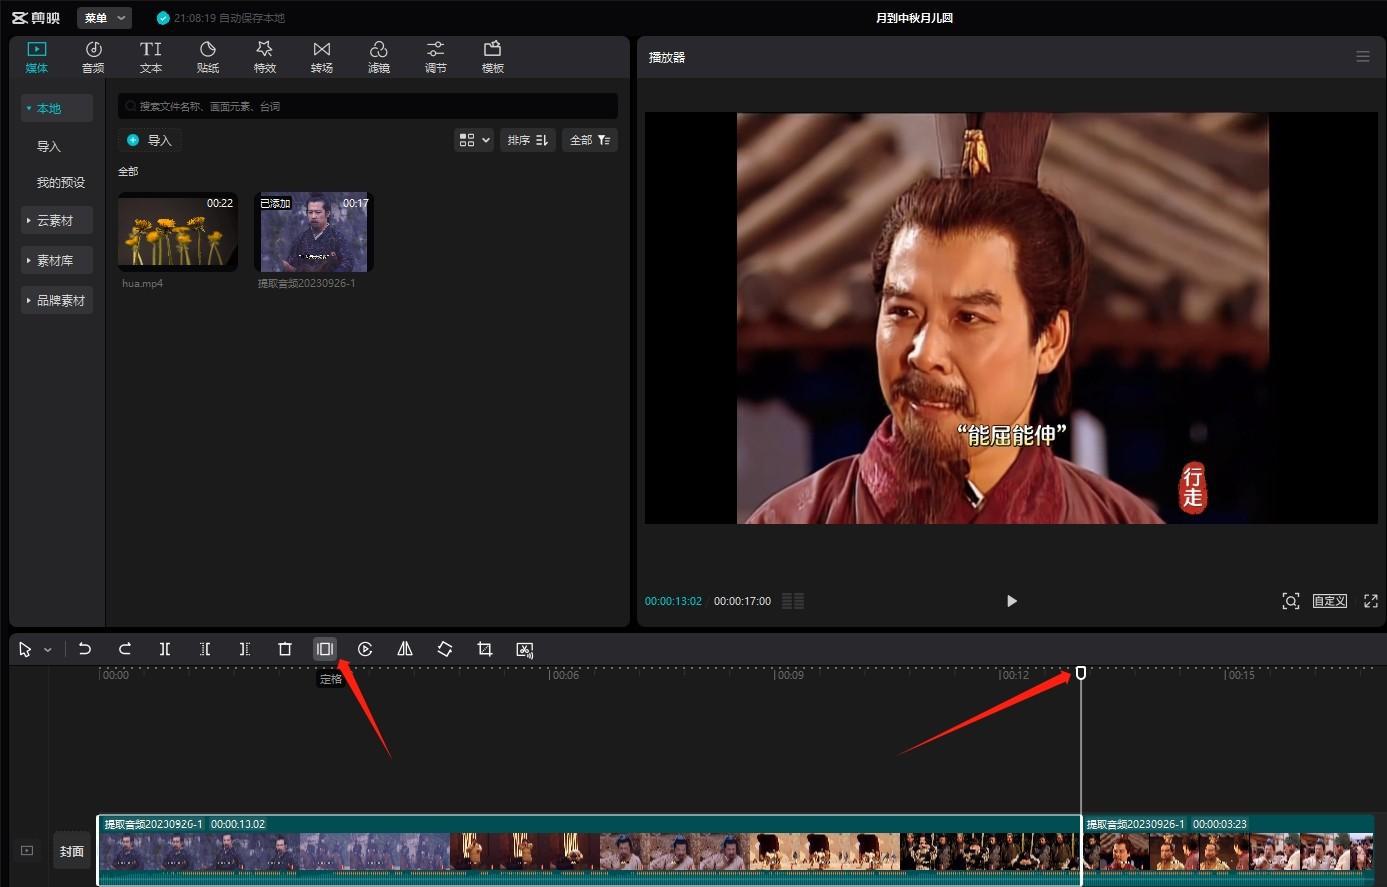
Task: Delete the selected clip
Action: point(285,649)
